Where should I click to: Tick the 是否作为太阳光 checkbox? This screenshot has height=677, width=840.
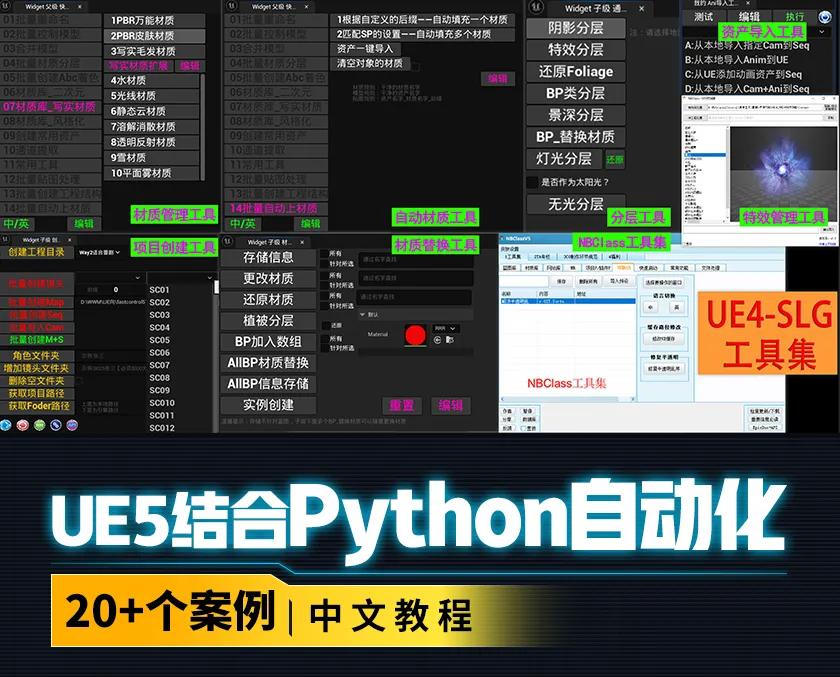[x=532, y=182]
